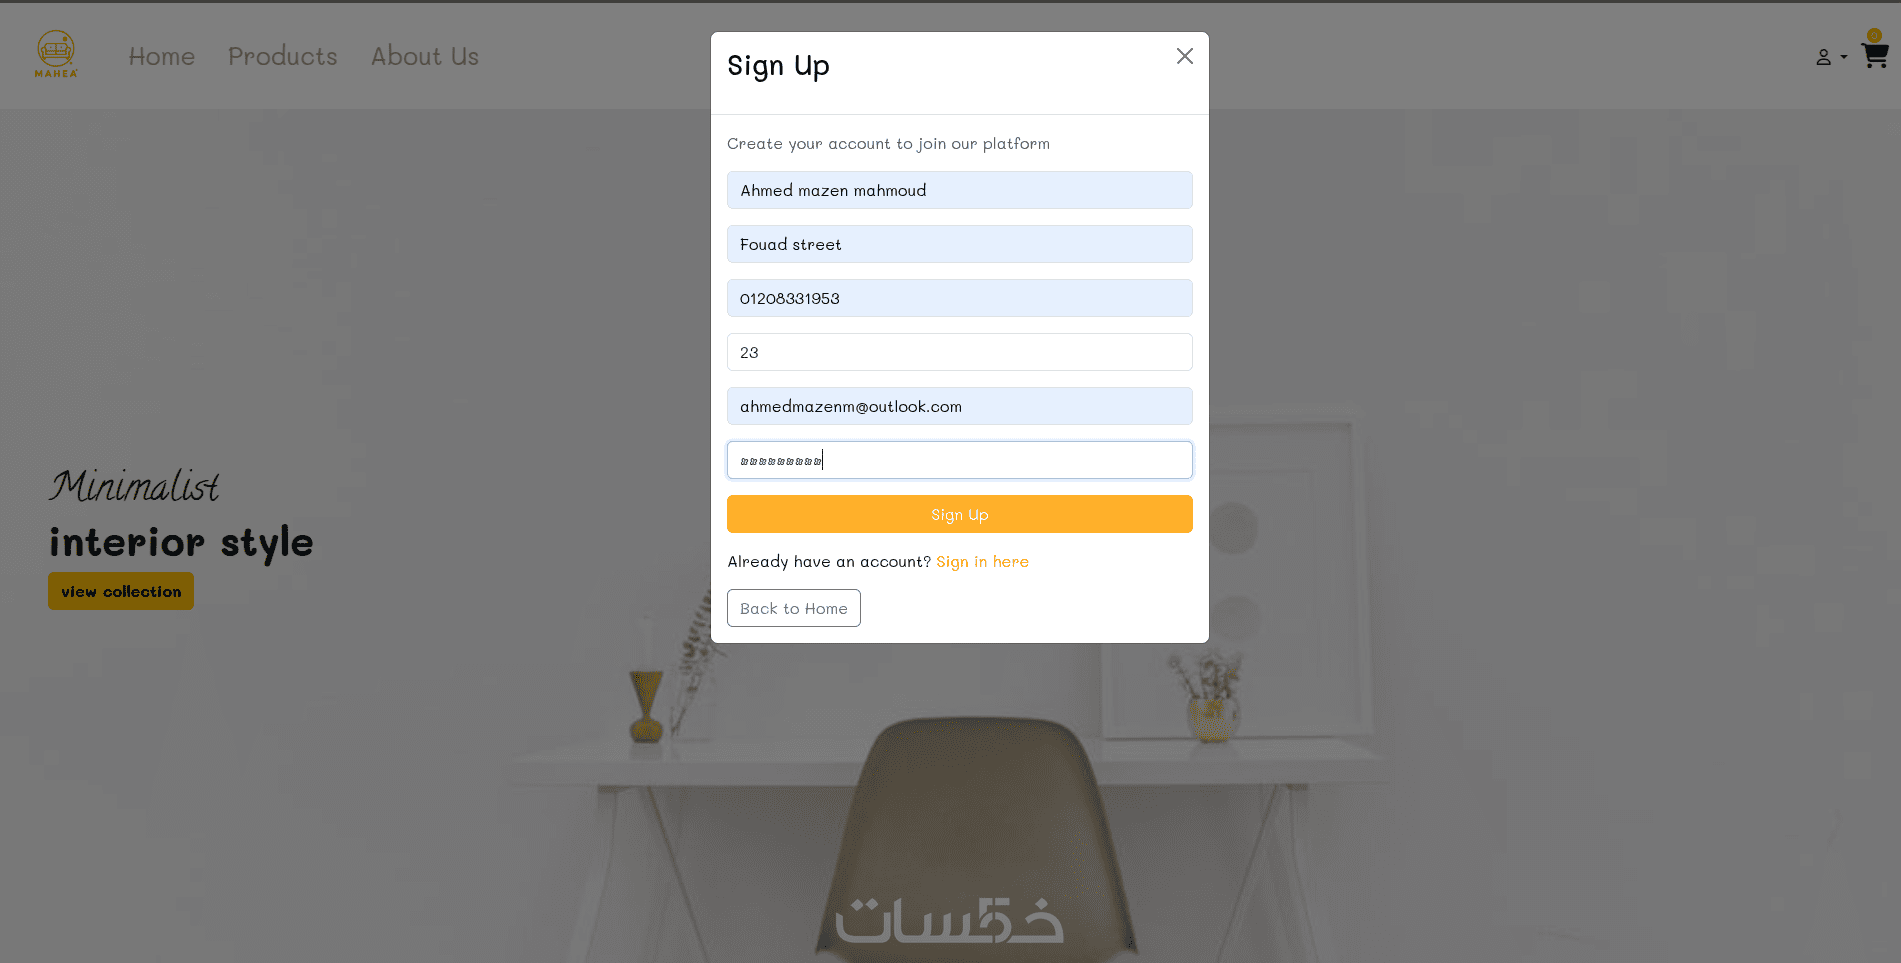Expand the account dropdown caret
Viewport: 1901px width, 963px height.
tap(1843, 57)
